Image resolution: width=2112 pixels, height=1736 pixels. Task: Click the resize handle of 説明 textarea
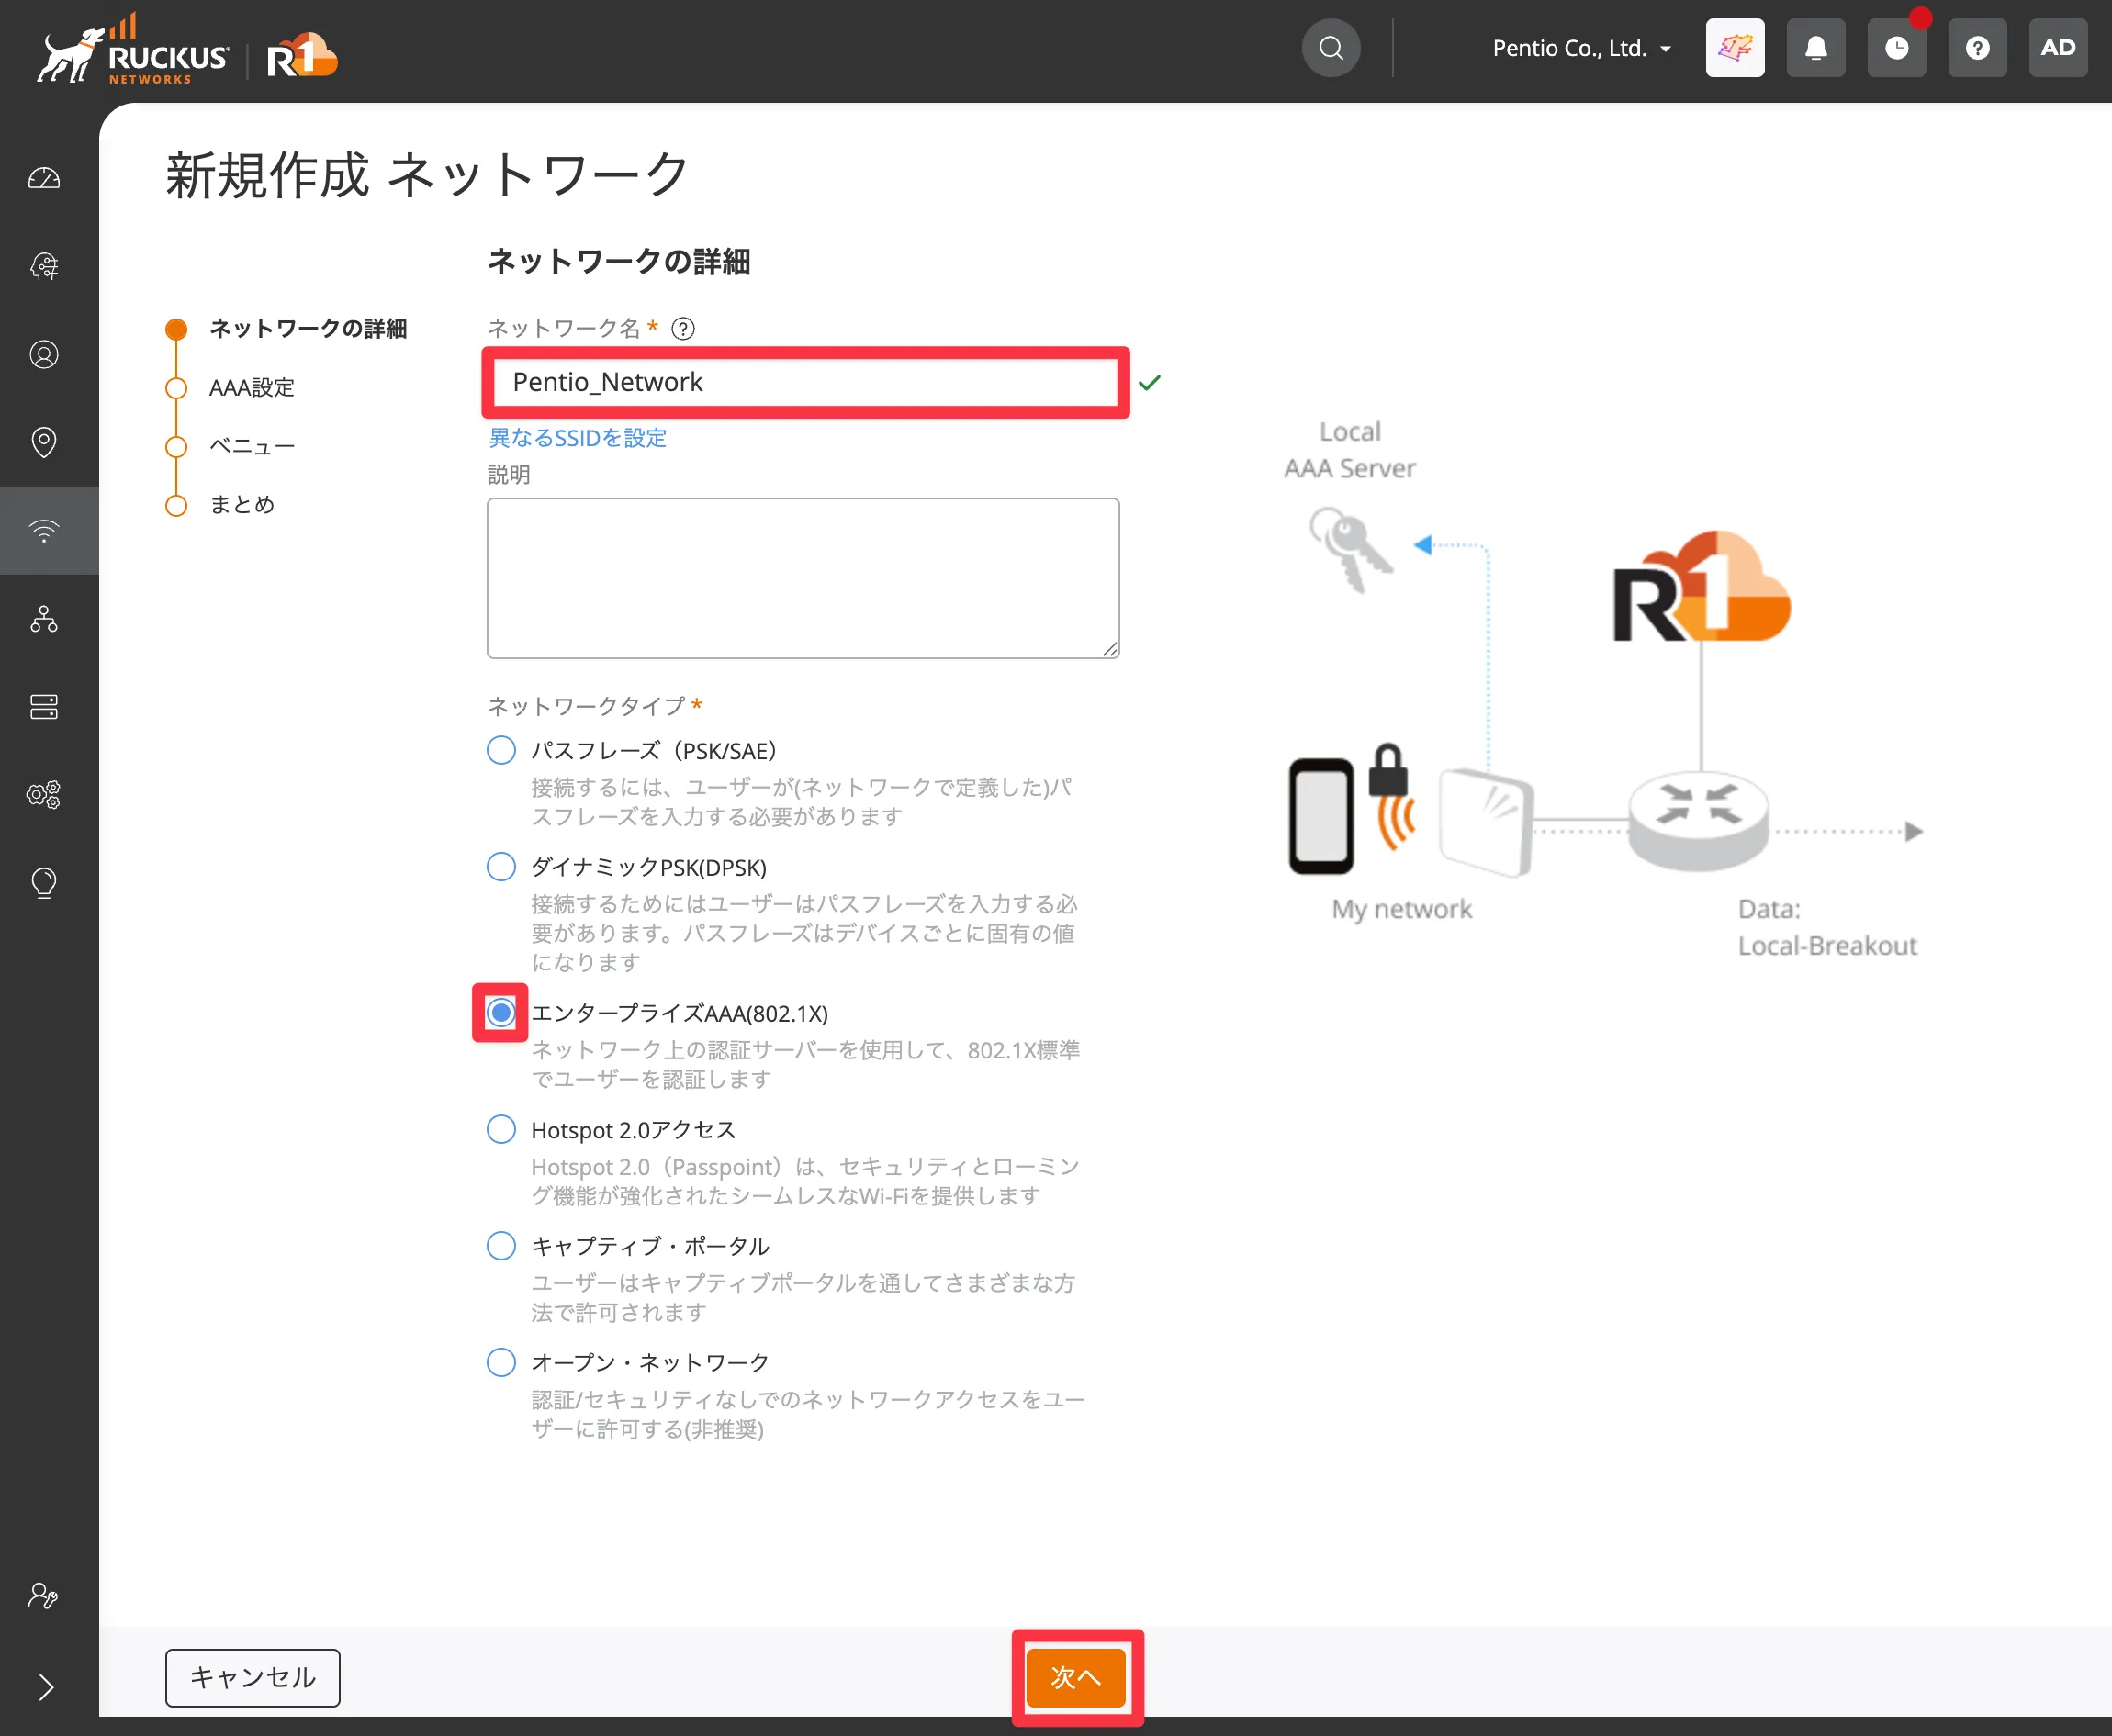[1110, 649]
